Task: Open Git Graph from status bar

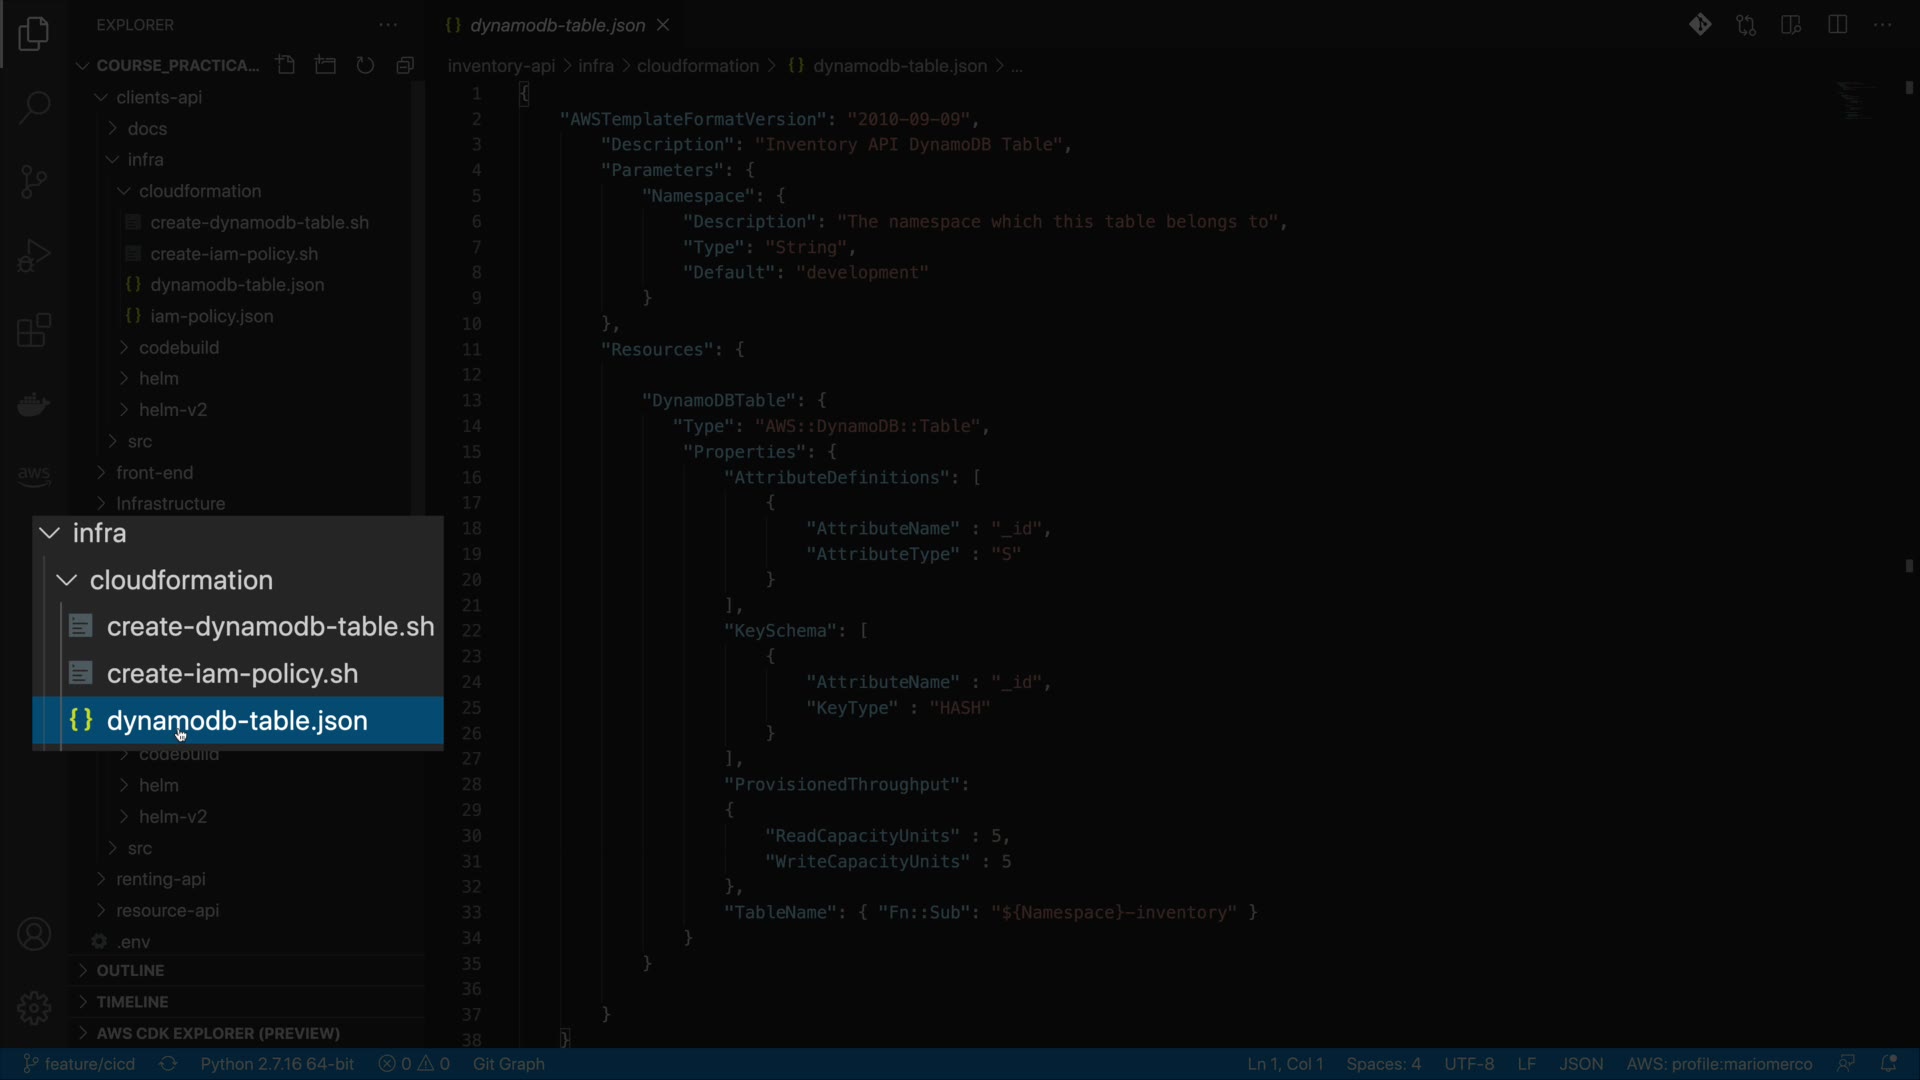Action: pos(509,1064)
